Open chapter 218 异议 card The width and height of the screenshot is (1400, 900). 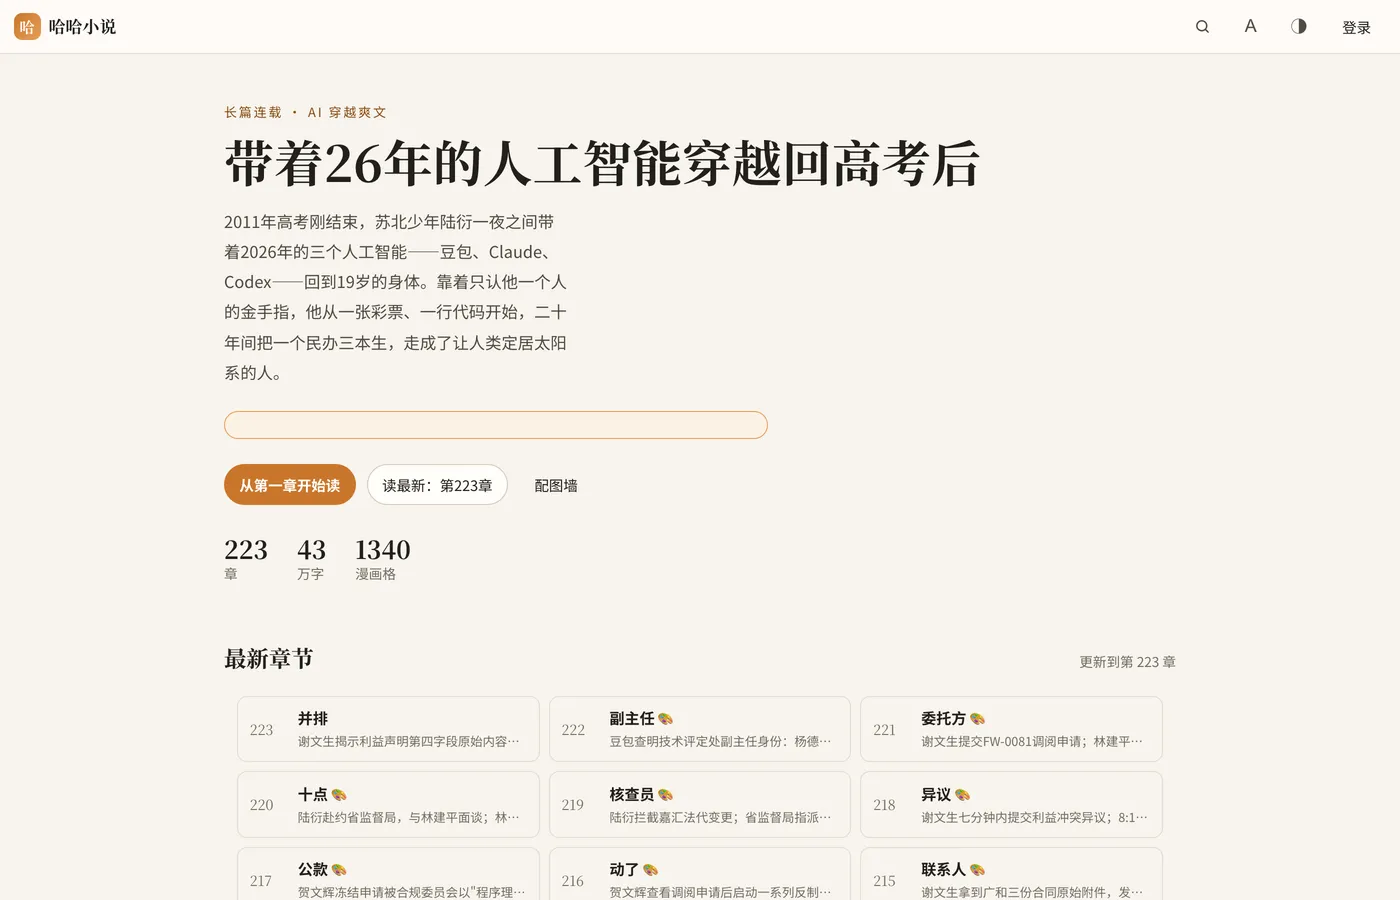tap(1011, 804)
